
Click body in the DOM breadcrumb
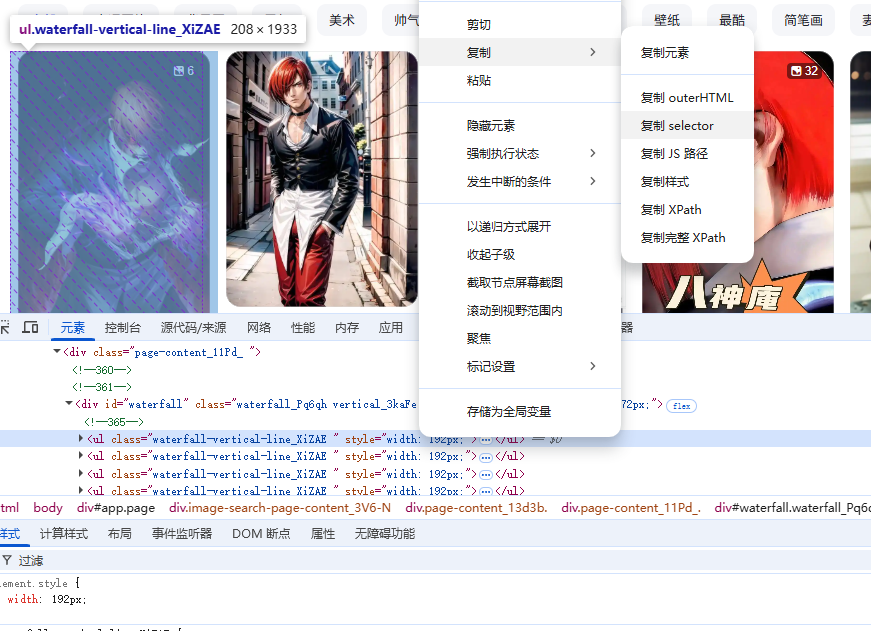[x=48, y=508]
